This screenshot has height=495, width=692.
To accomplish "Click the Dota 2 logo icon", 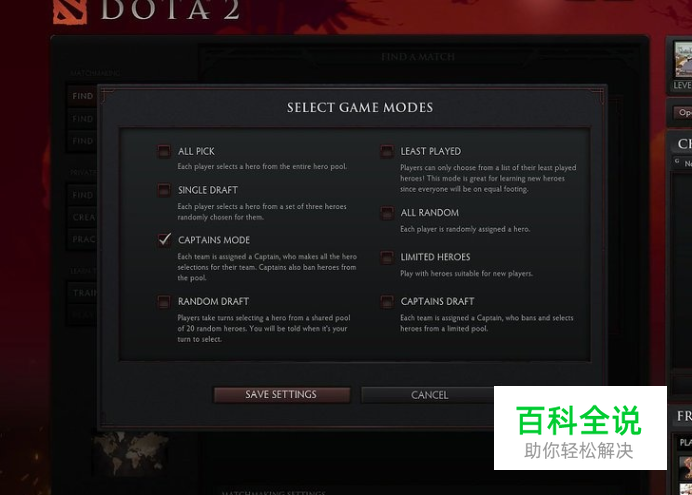I will click(70, 11).
